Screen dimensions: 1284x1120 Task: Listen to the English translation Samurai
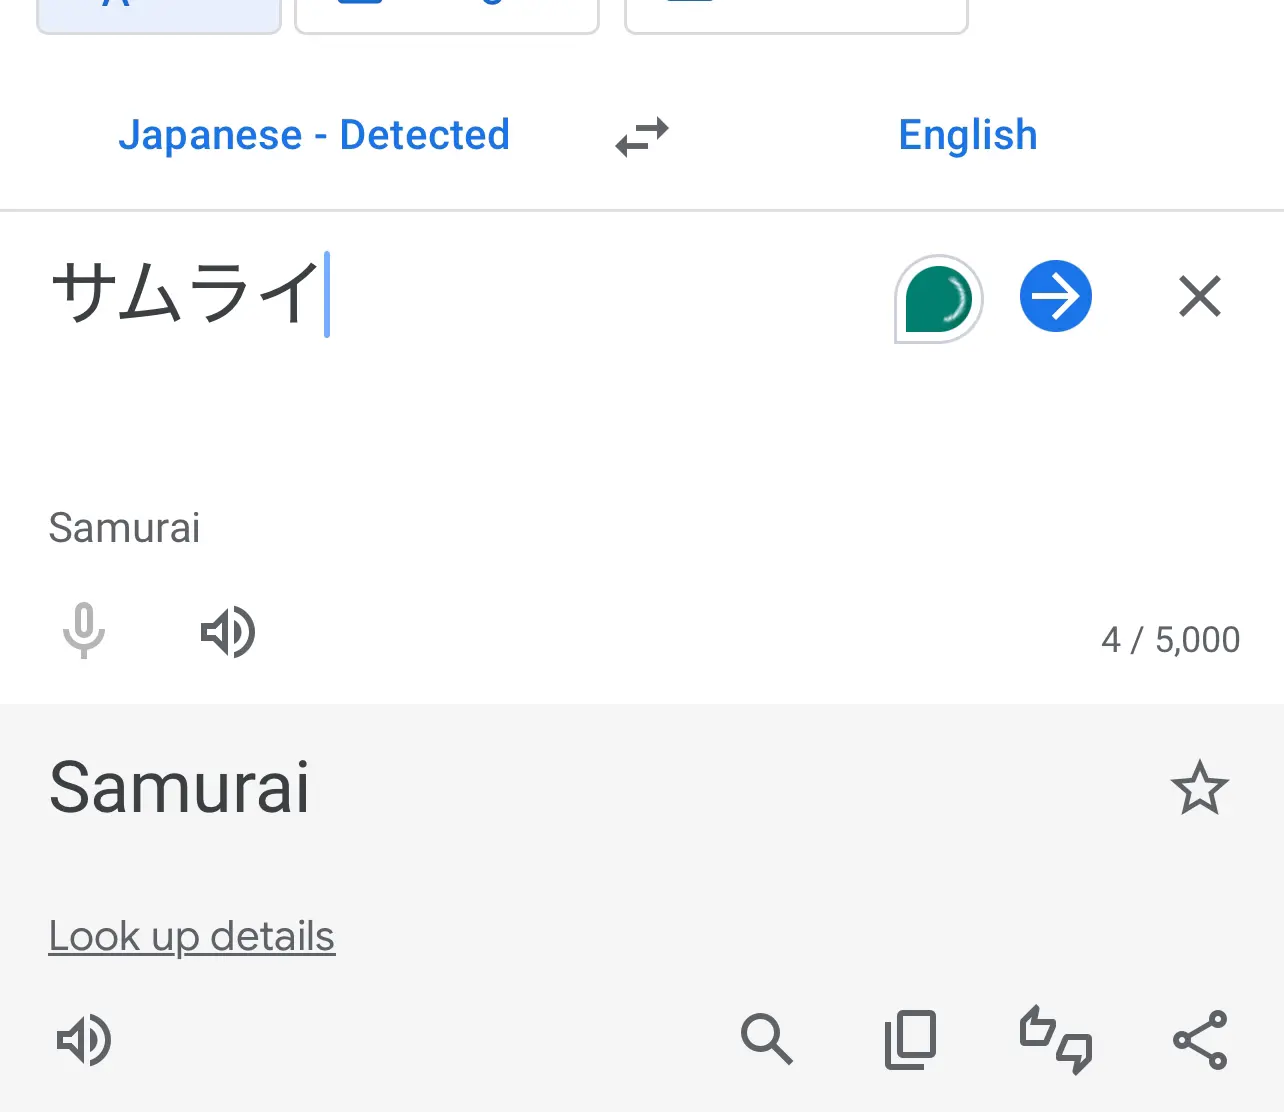coord(84,1040)
